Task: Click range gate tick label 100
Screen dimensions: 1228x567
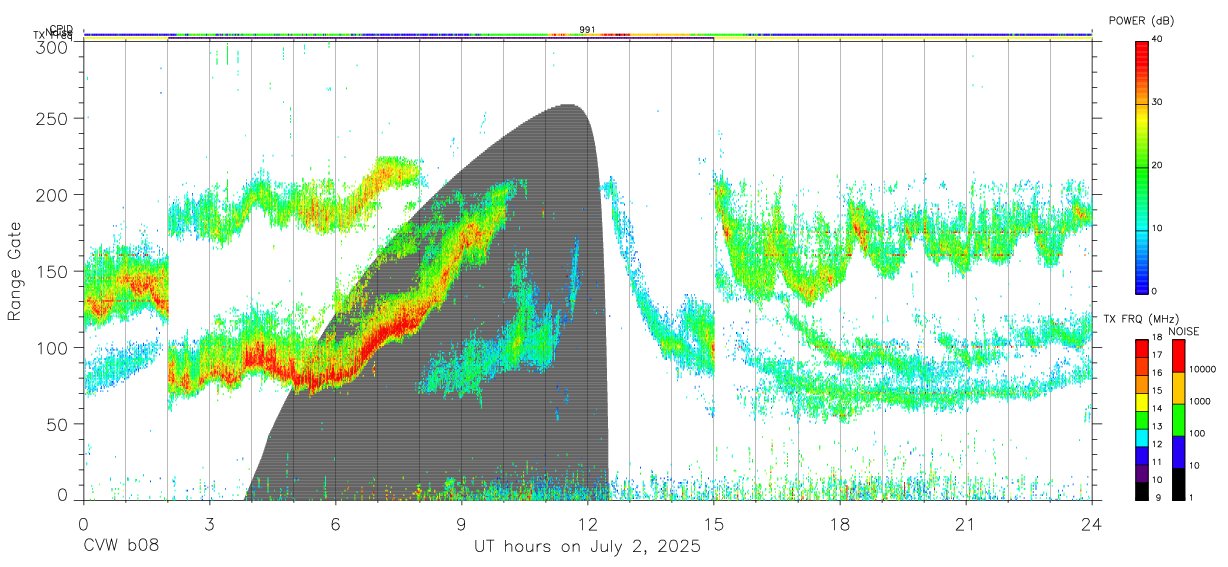Action: 53,348
